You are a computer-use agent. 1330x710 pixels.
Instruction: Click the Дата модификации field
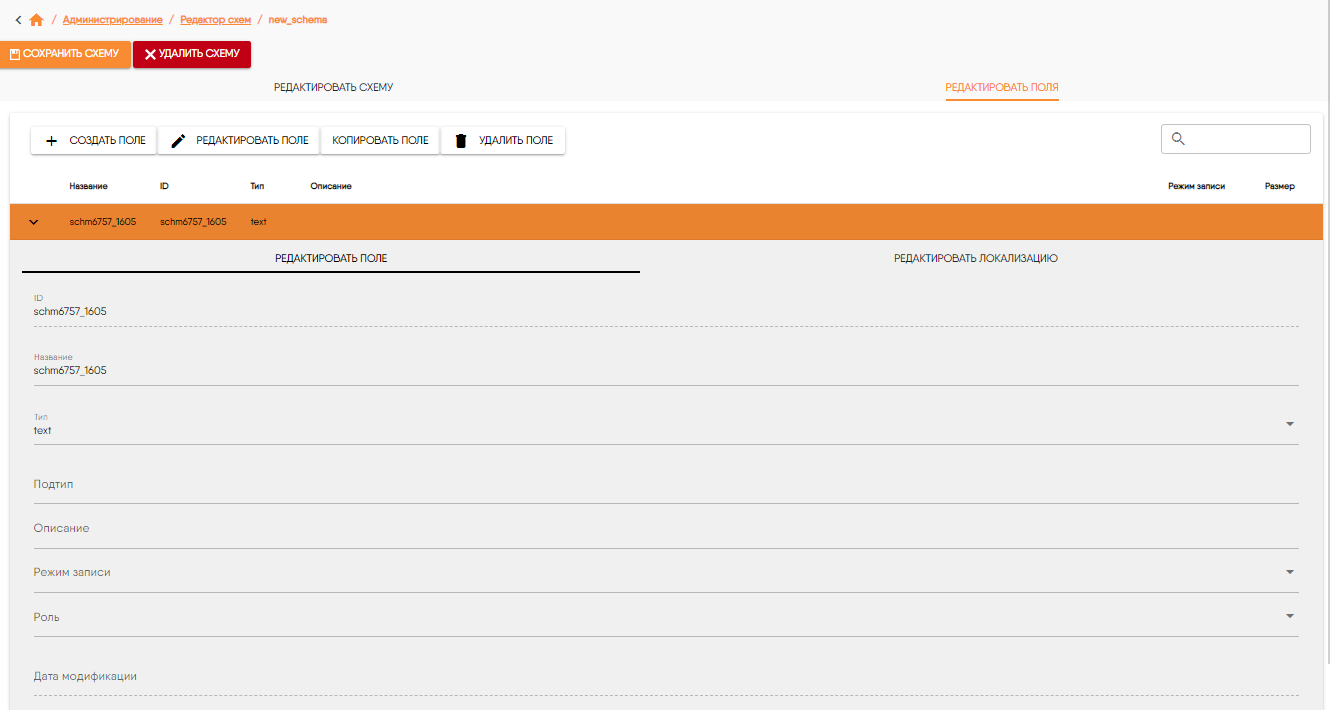pos(666,676)
